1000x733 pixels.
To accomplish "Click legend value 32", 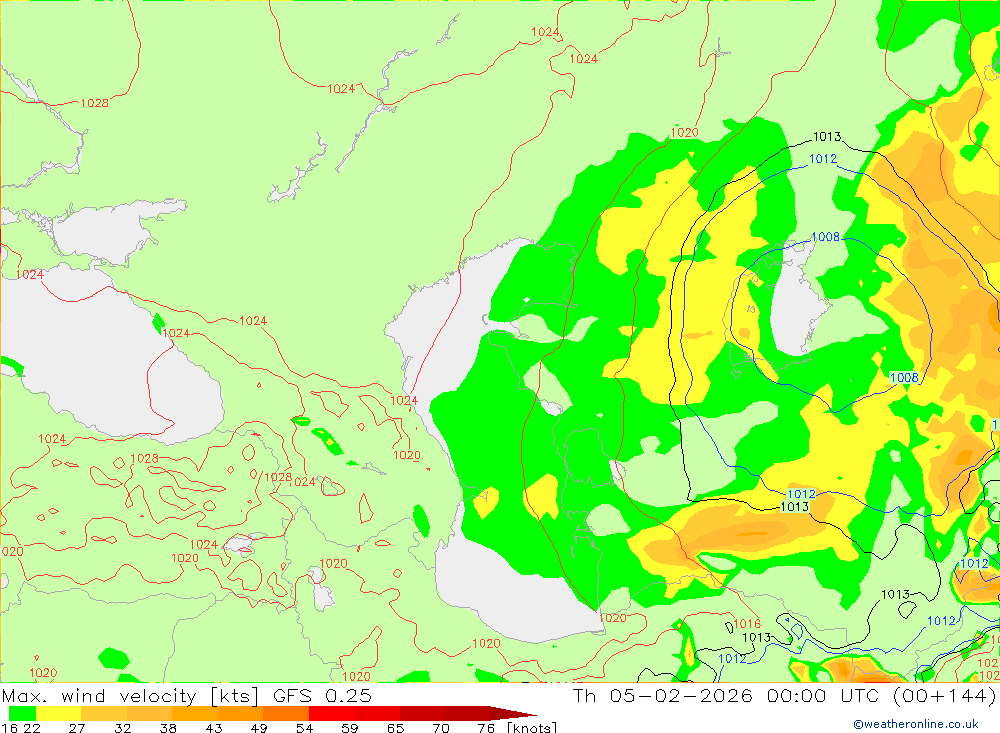I will pos(122,727).
